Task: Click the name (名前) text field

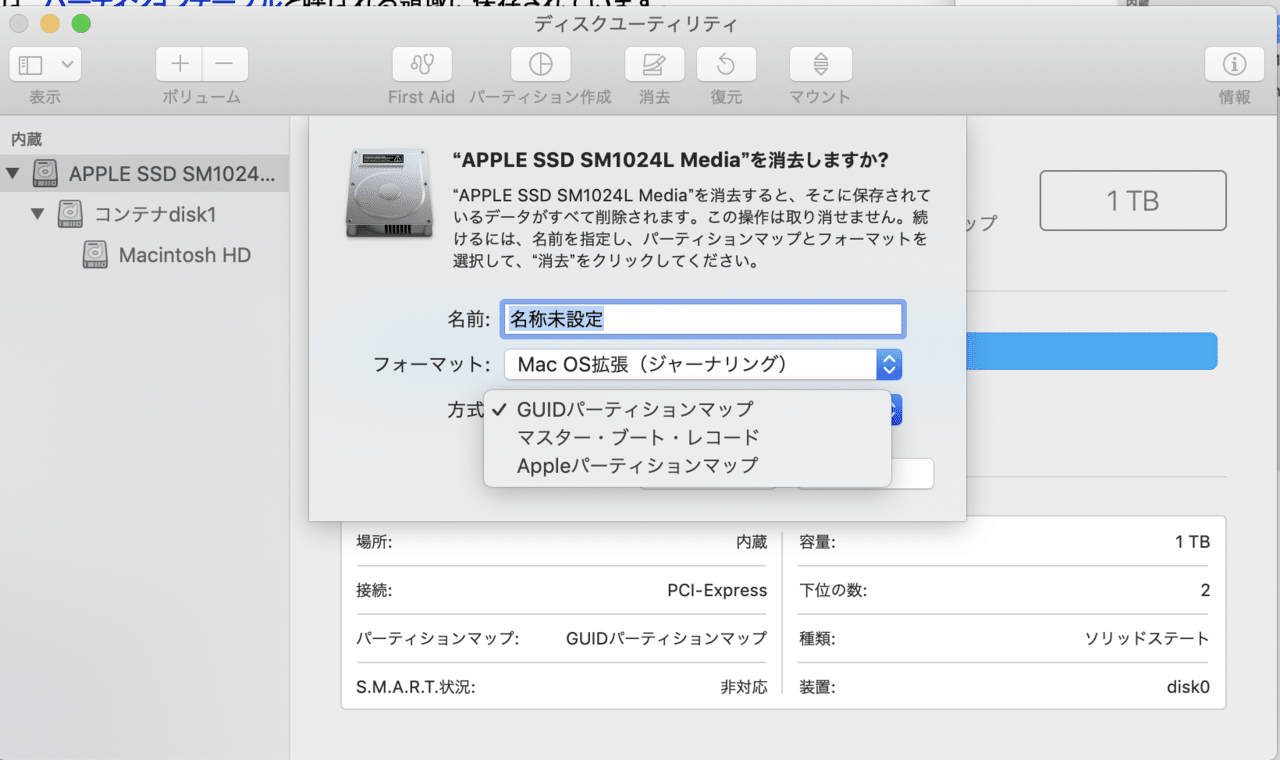Action: 703,319
